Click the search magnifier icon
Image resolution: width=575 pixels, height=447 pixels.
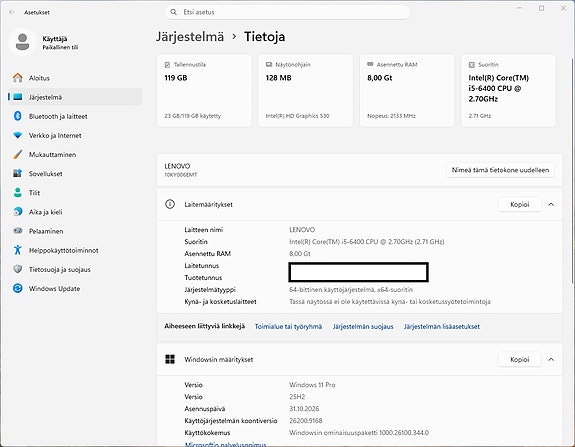pos(173,12)
